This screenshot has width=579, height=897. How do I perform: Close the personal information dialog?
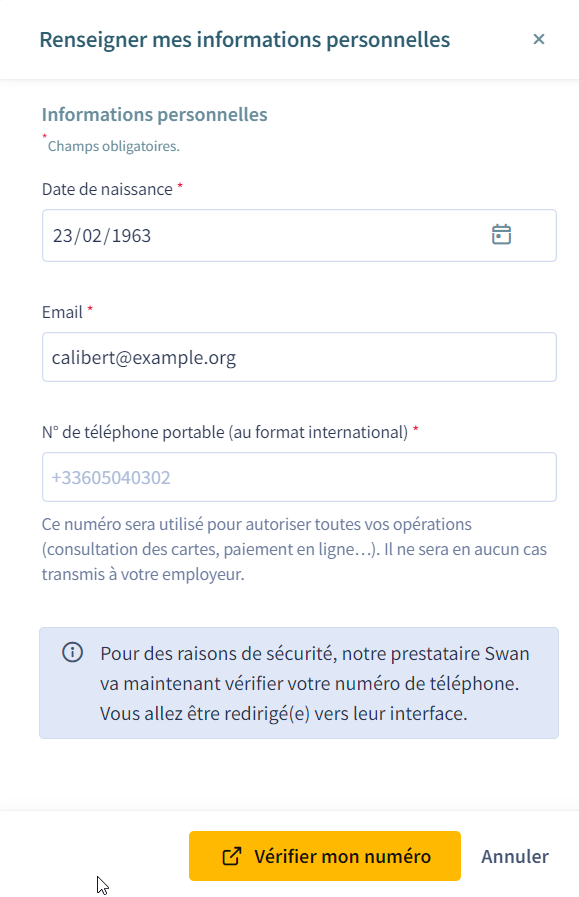click(x=538, y=39)
